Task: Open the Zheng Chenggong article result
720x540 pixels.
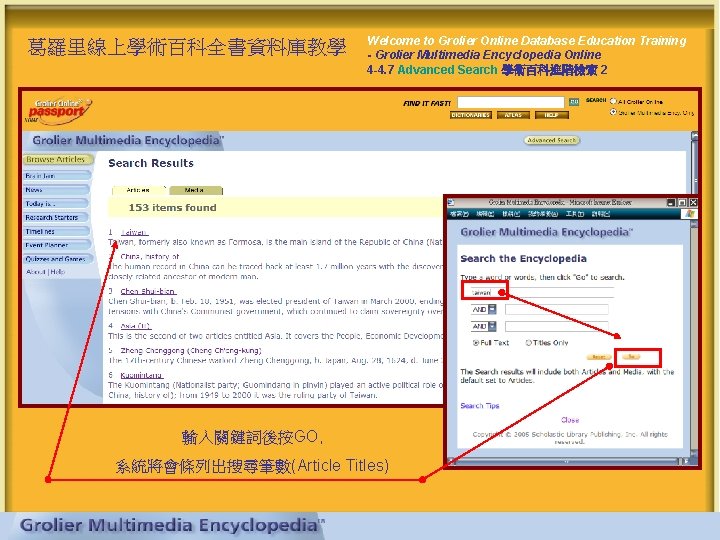Action: [x=191, y=350]
